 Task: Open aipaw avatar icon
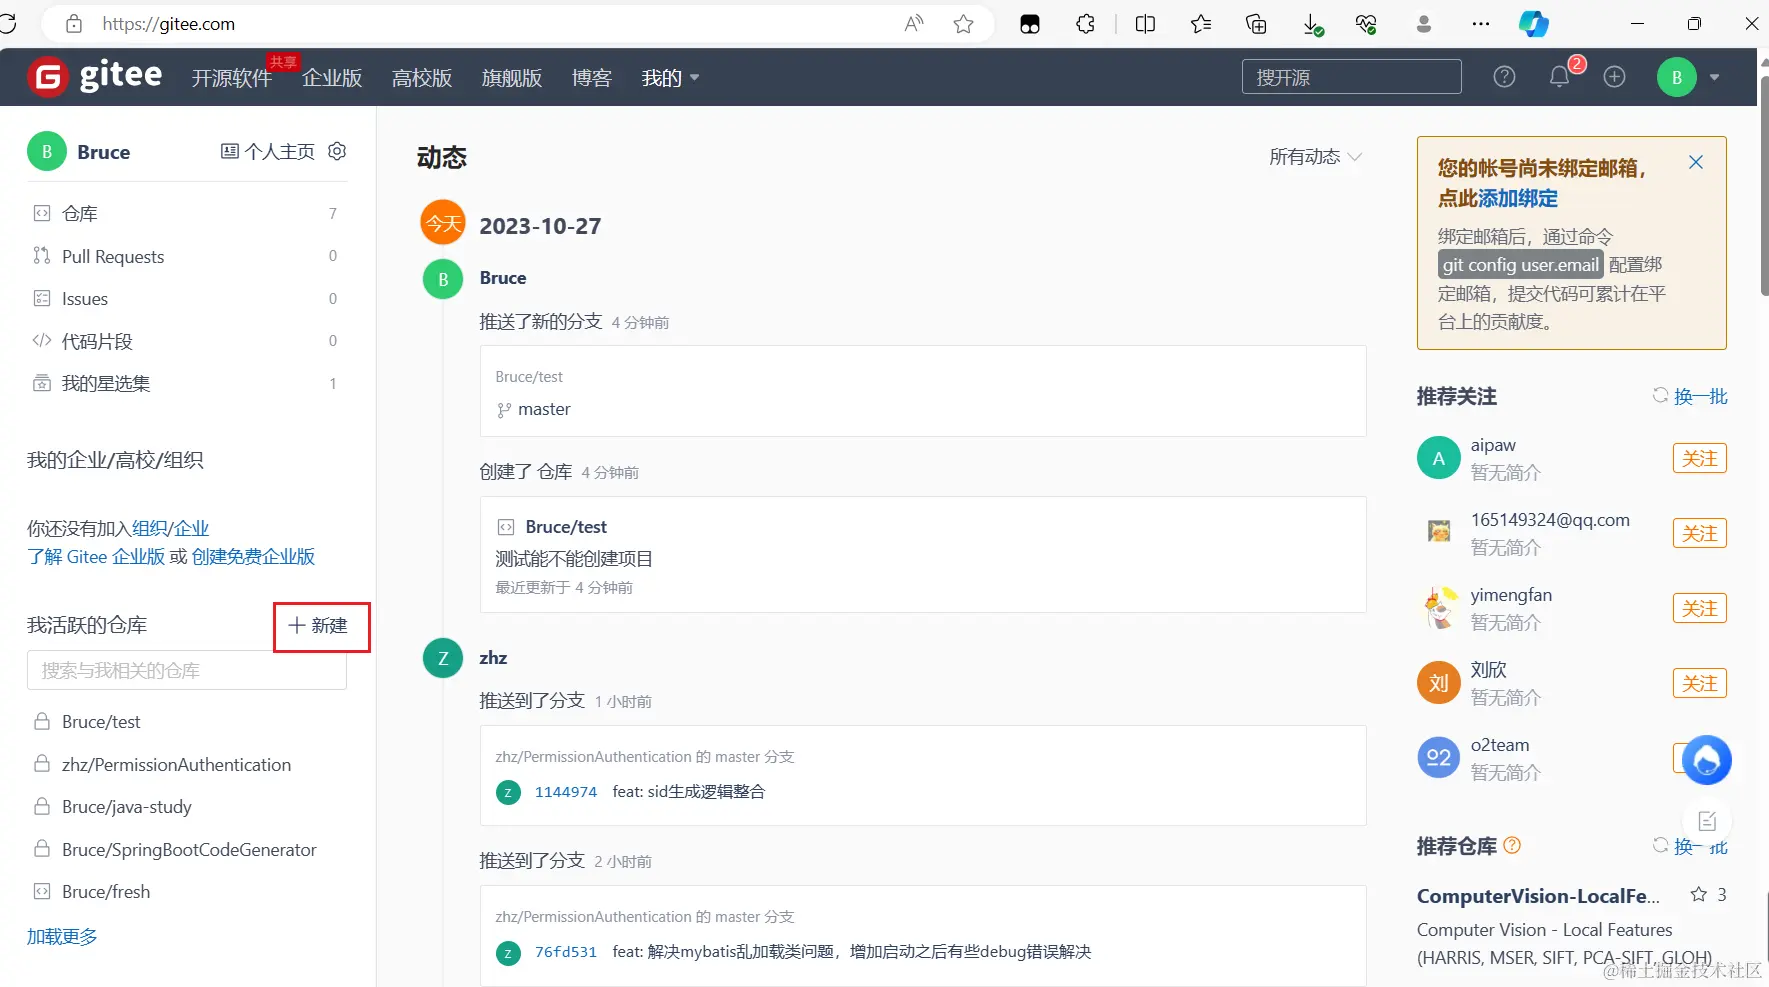click(1439, 458)
